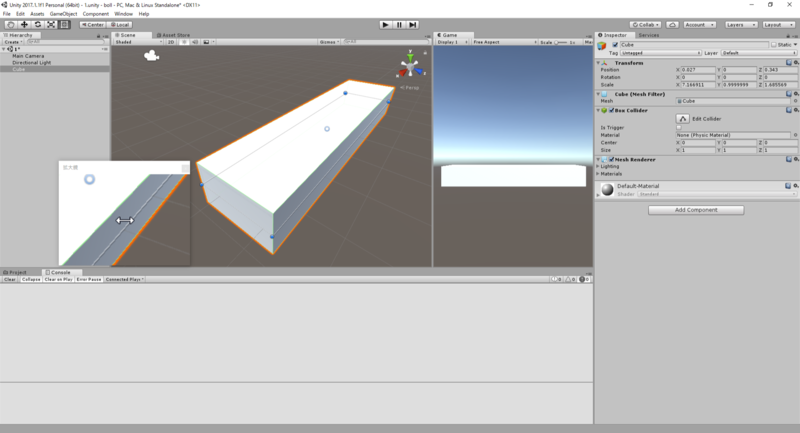Select the Hand tool in the toolbar
Screen dimensions: 800x433
pos(11,24)
